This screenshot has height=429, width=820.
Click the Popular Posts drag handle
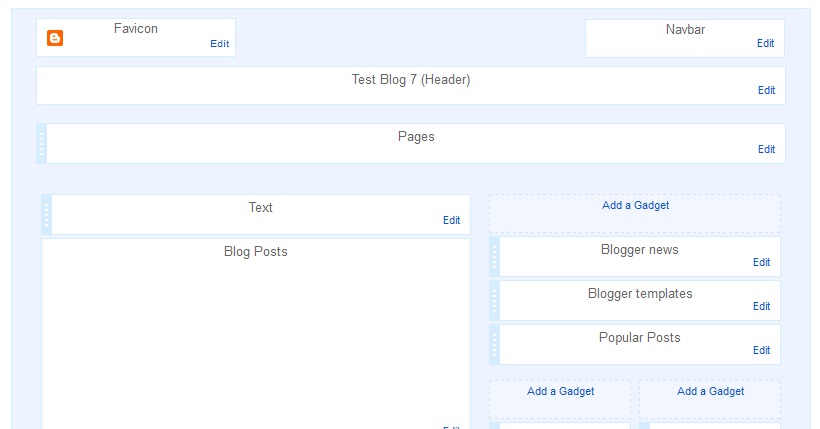click(494, 344)
